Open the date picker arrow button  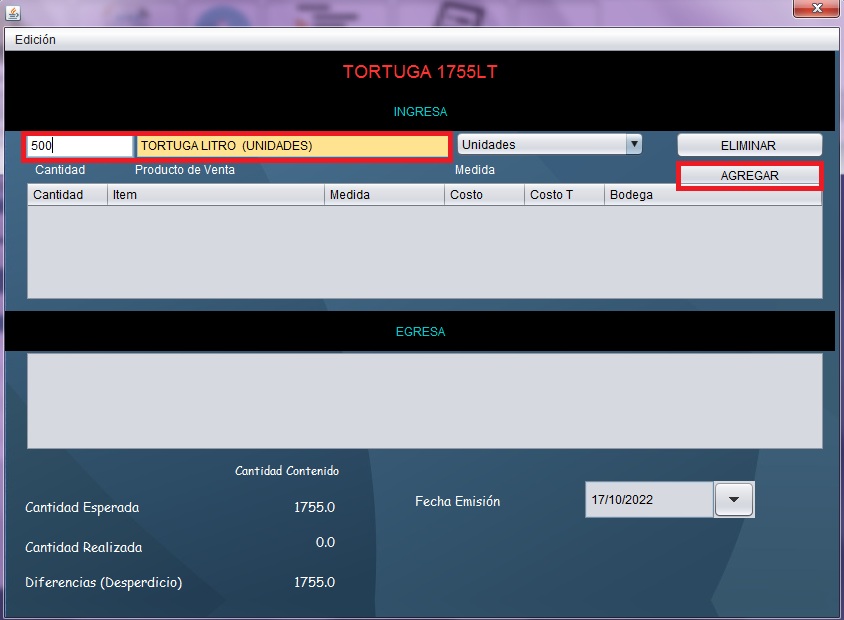[x=734, y=500]
